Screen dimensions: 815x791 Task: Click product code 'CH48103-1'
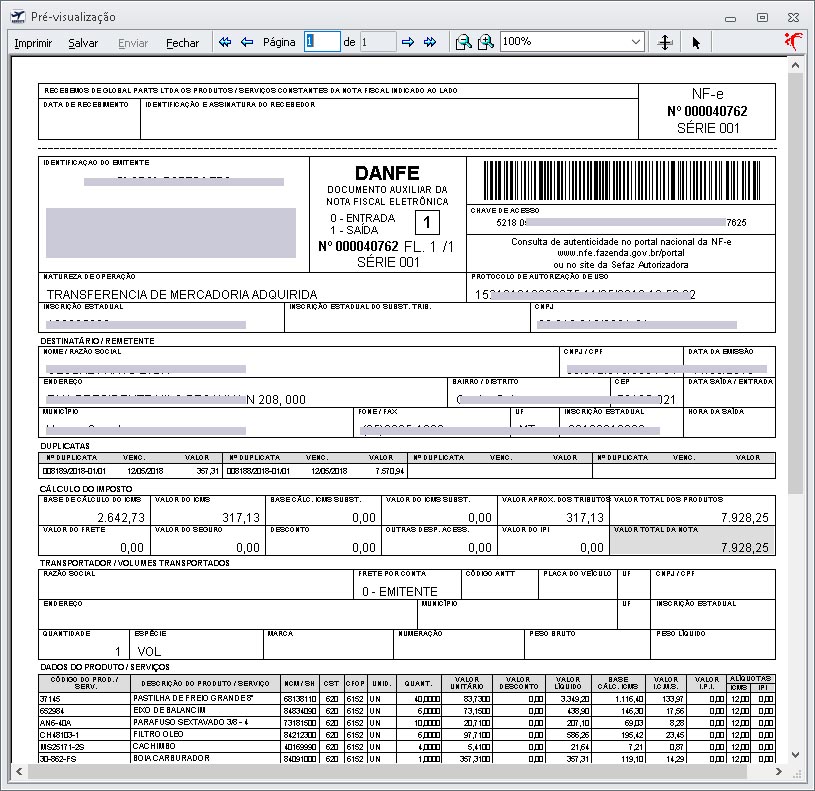(59, 735)
